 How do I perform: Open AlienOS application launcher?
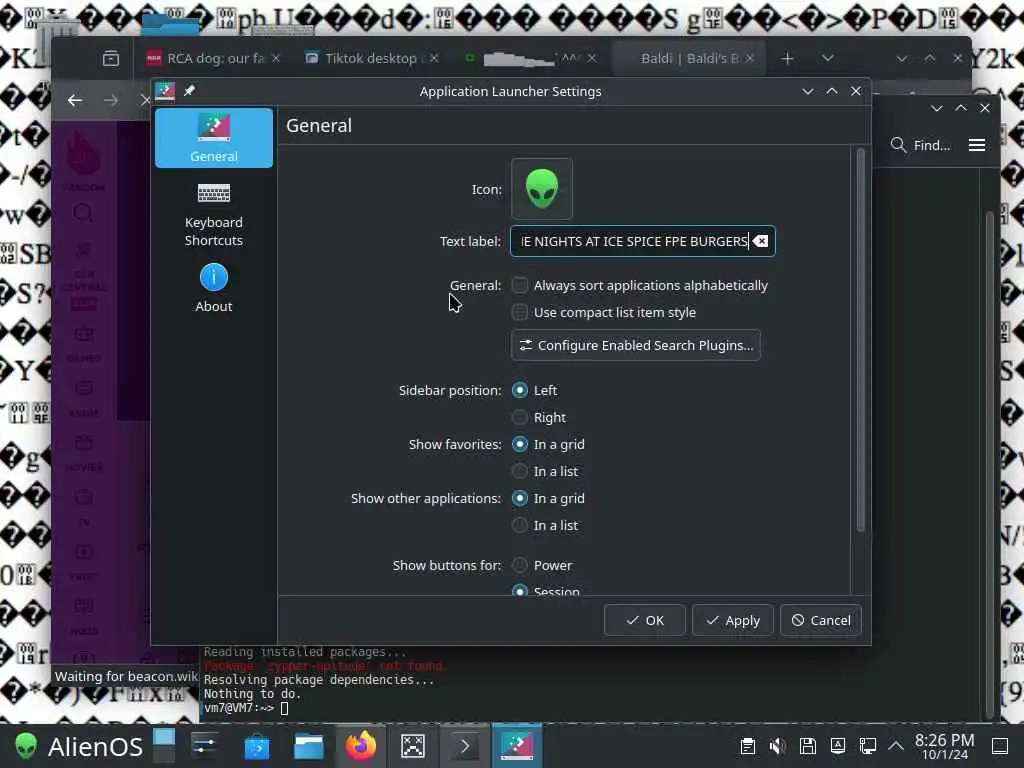click(78, 746)
